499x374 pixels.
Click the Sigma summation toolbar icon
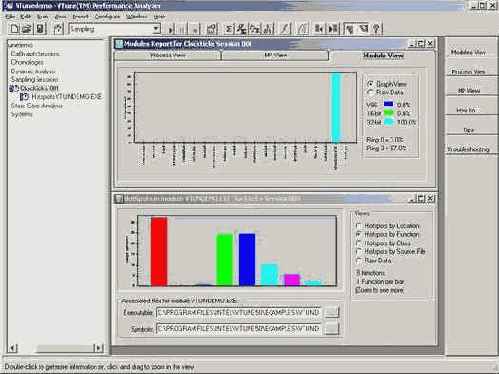[229, 29]
